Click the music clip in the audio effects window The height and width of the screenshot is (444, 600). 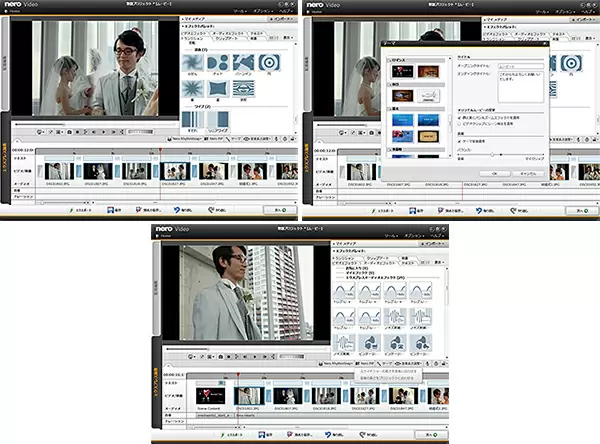point(214,415)
